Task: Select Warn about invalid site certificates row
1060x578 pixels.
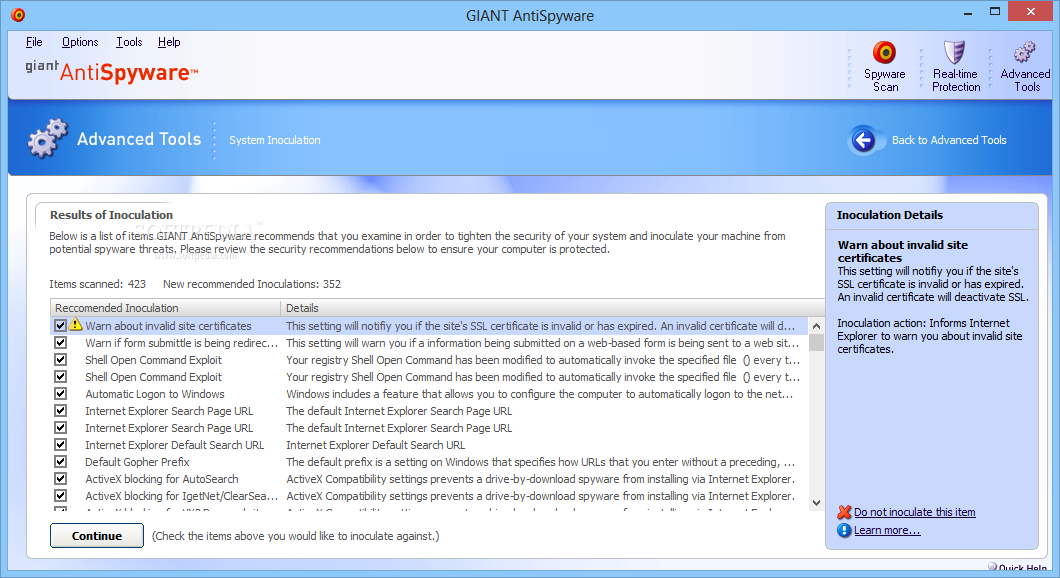Action: pyautogui.click(x=429, y=326)
